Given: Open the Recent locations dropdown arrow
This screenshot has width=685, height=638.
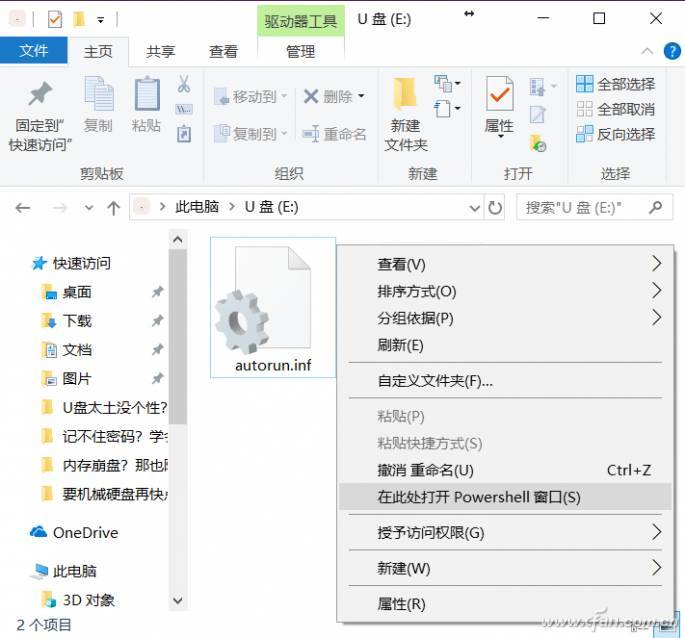Looking at the screenshot, I should click(x=89, y=208).
